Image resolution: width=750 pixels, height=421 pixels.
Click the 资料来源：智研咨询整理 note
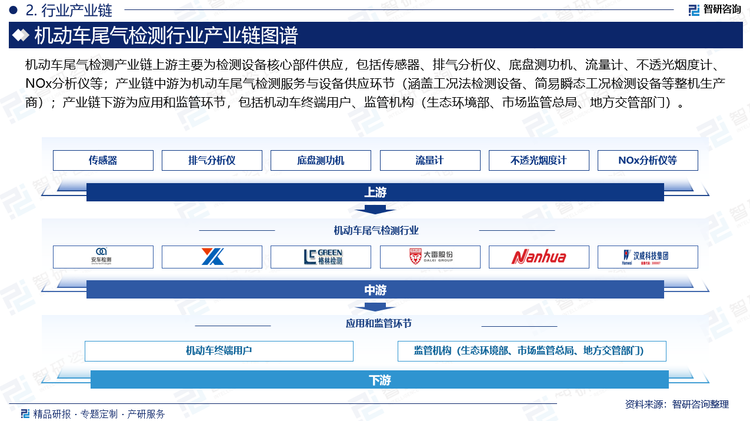(676, 404)
